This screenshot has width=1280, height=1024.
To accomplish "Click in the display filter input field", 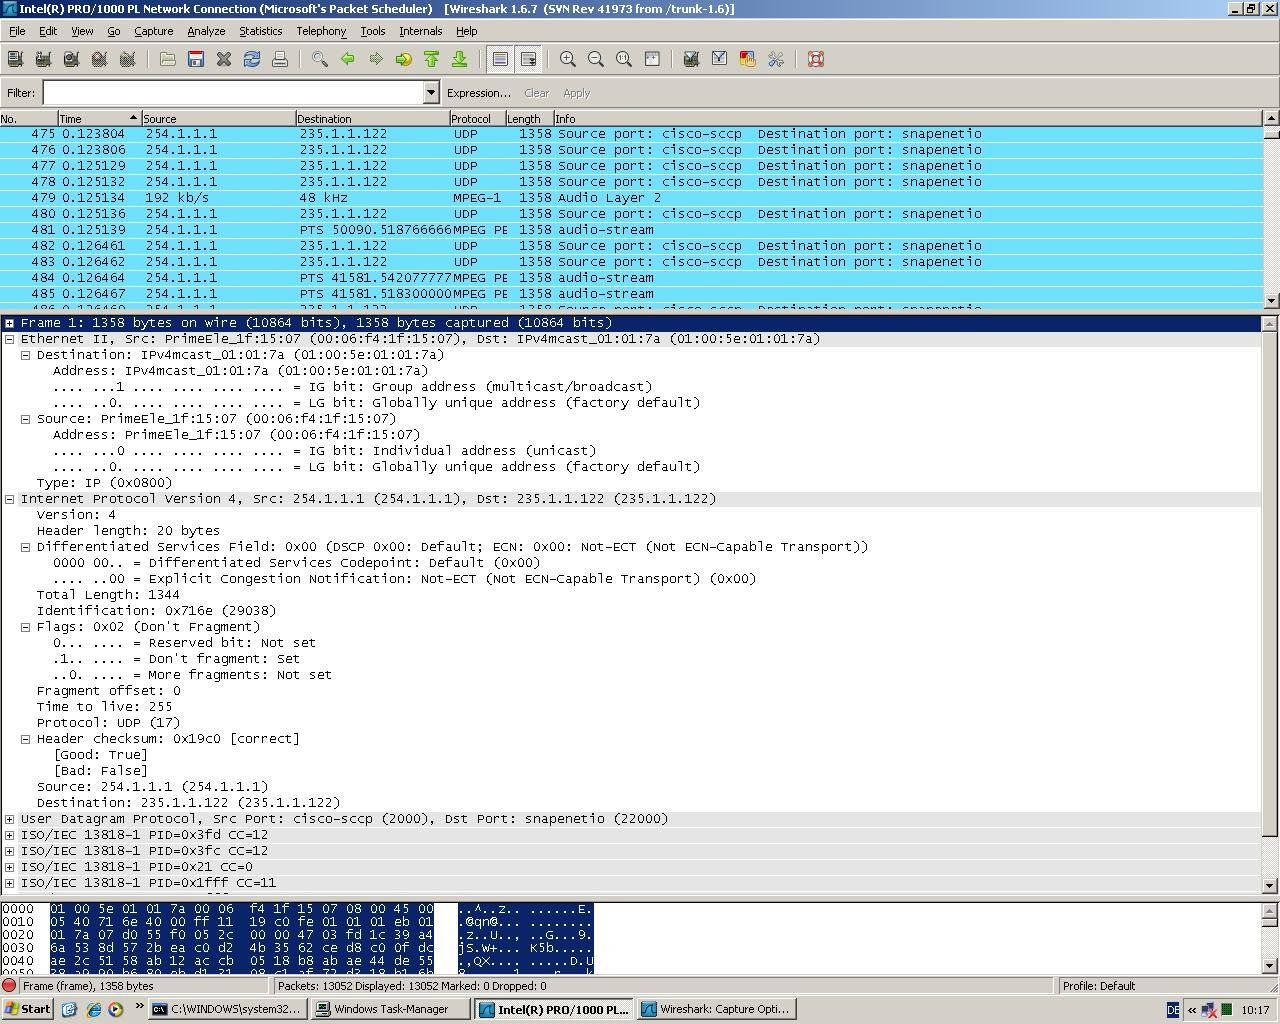I will coord(233,93).
